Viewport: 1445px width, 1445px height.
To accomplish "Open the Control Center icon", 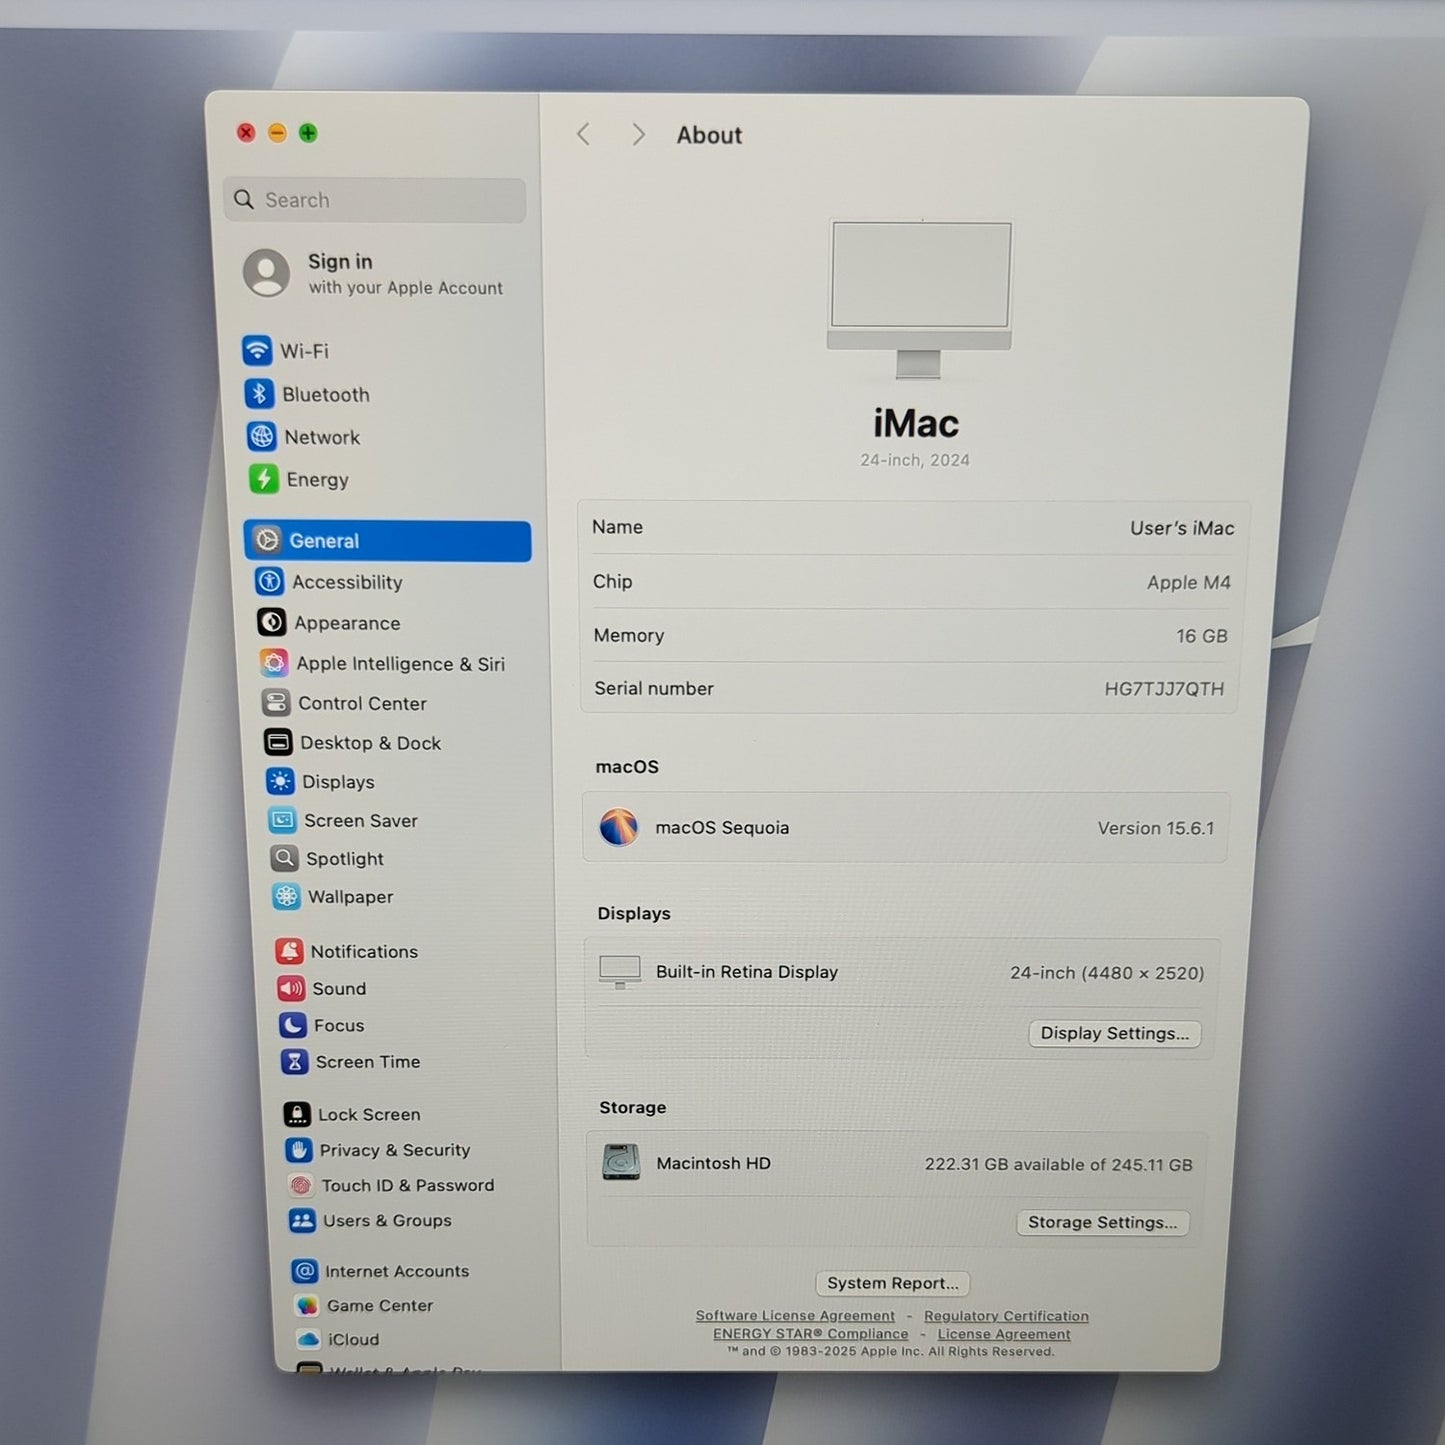I will tap(276, 703).
